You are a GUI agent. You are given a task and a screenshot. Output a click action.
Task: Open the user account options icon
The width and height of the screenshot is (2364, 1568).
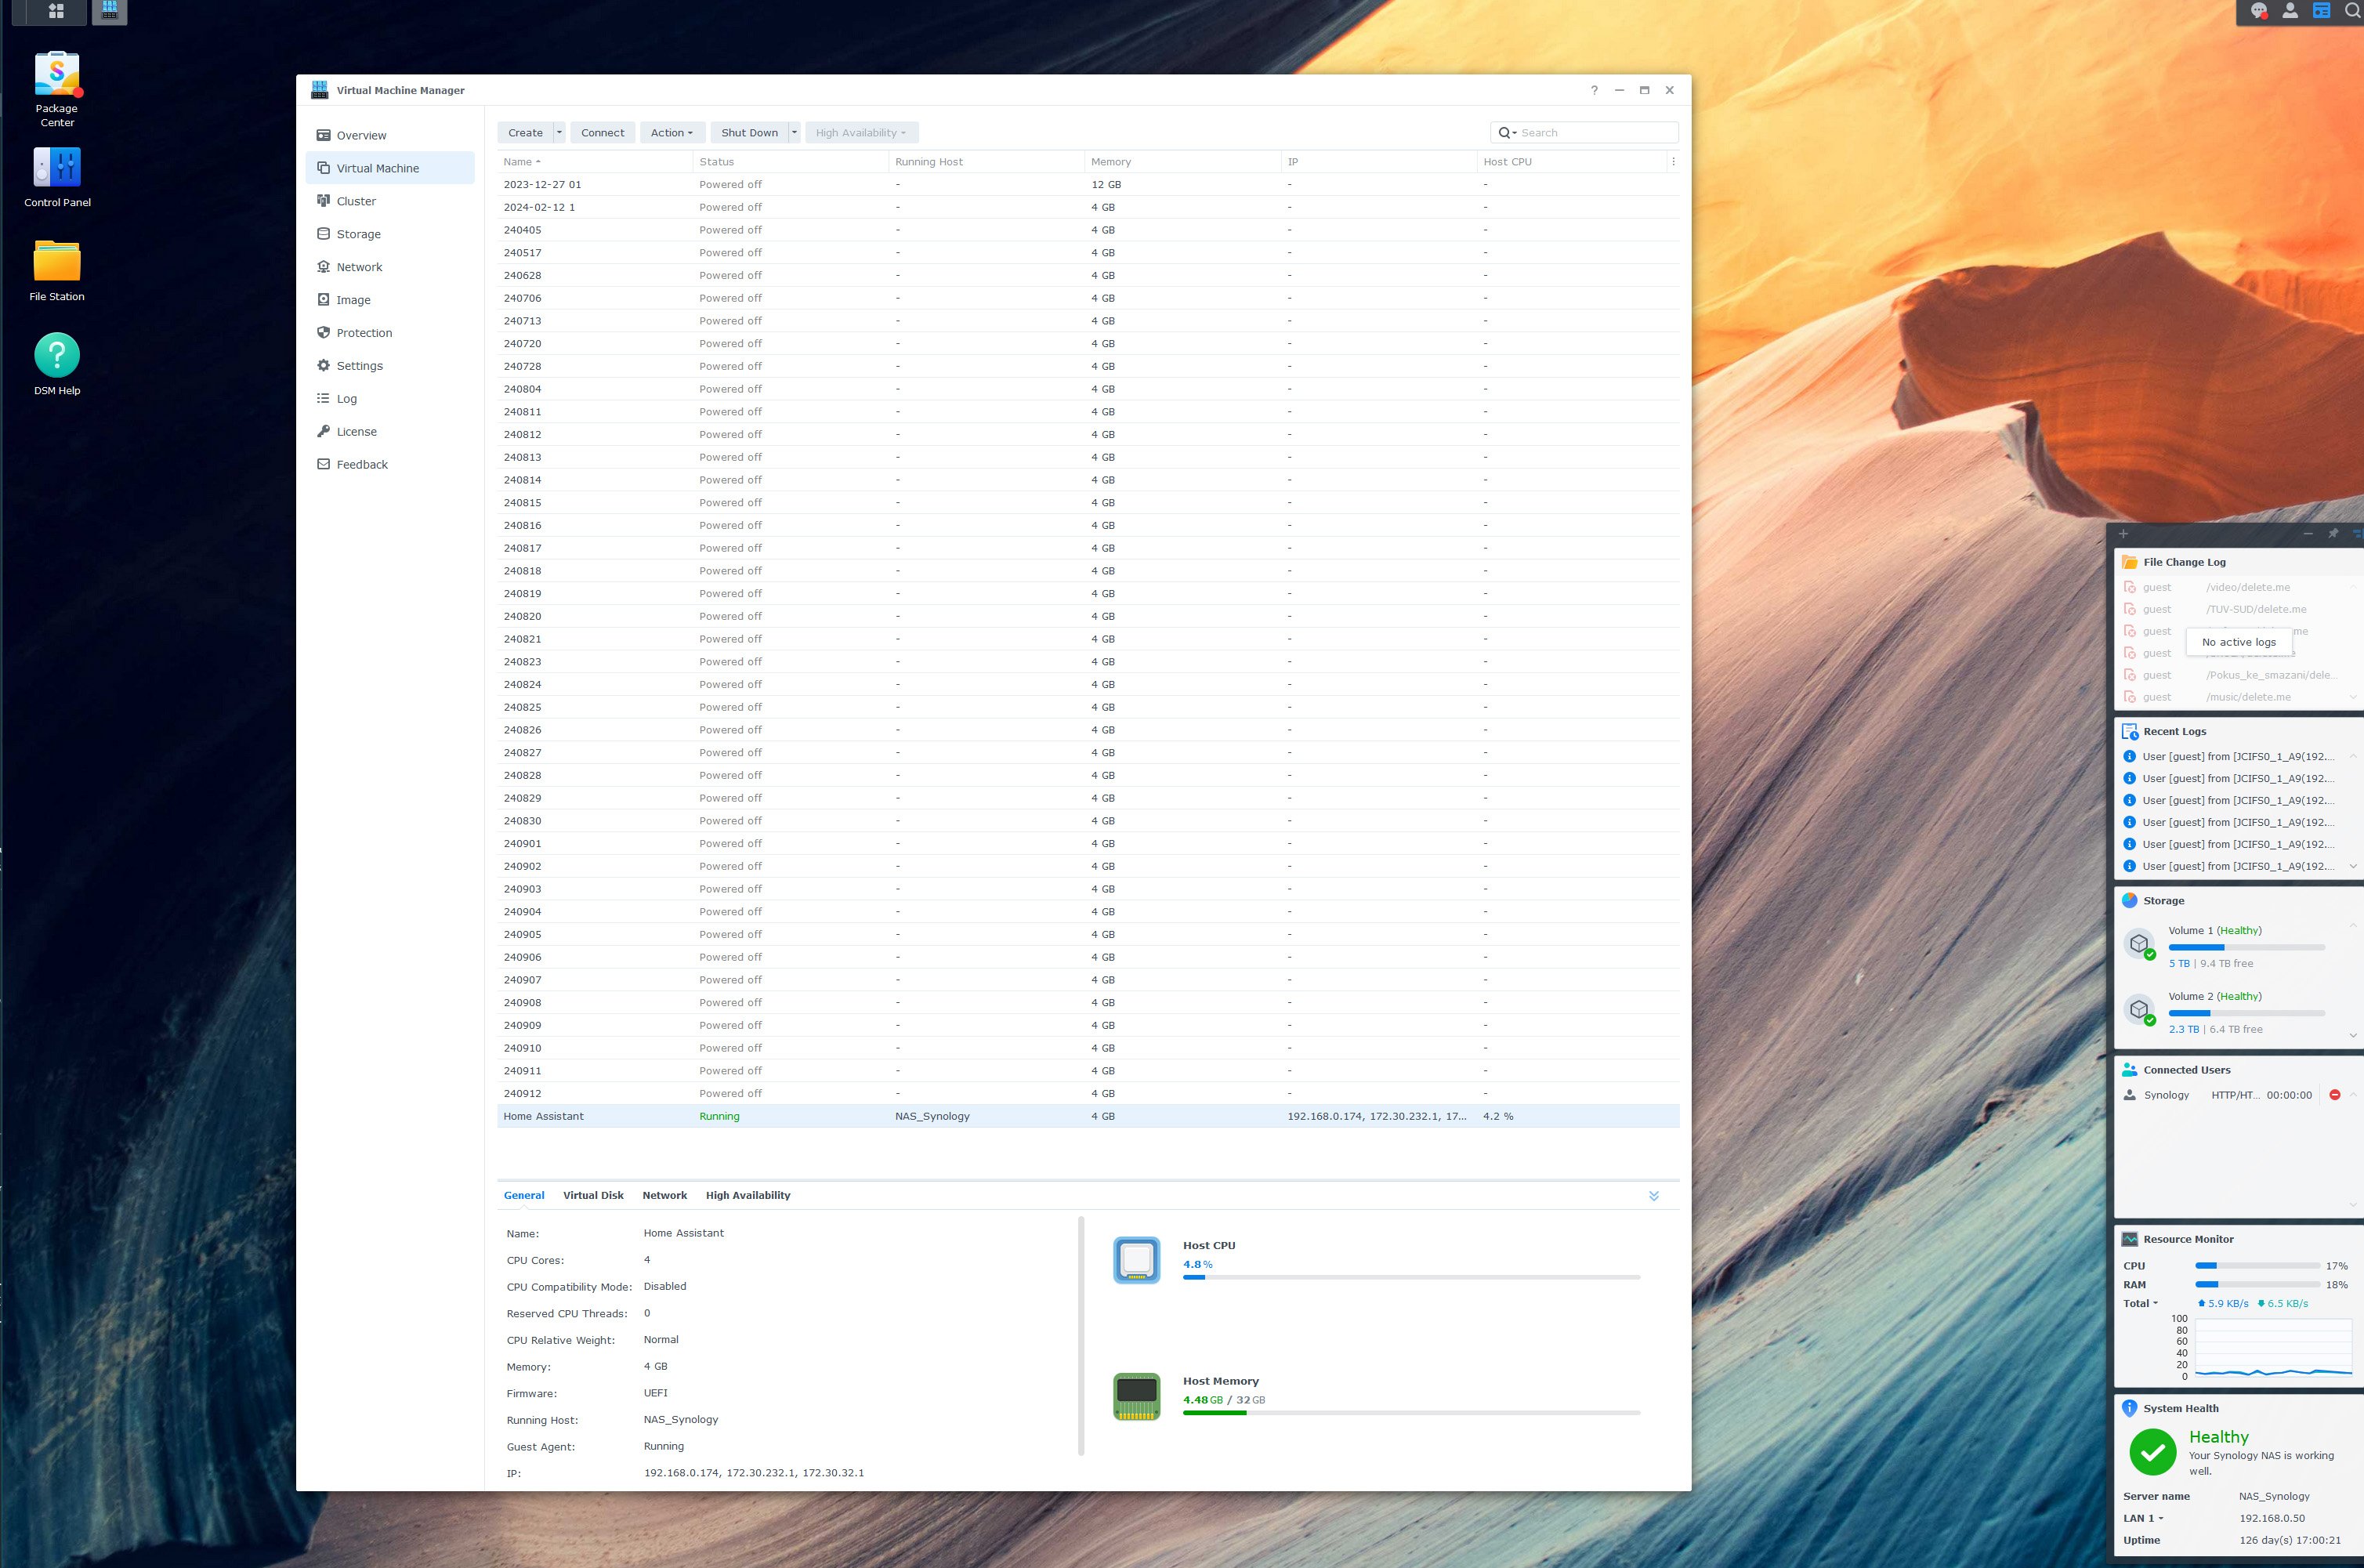point(2290,11)
